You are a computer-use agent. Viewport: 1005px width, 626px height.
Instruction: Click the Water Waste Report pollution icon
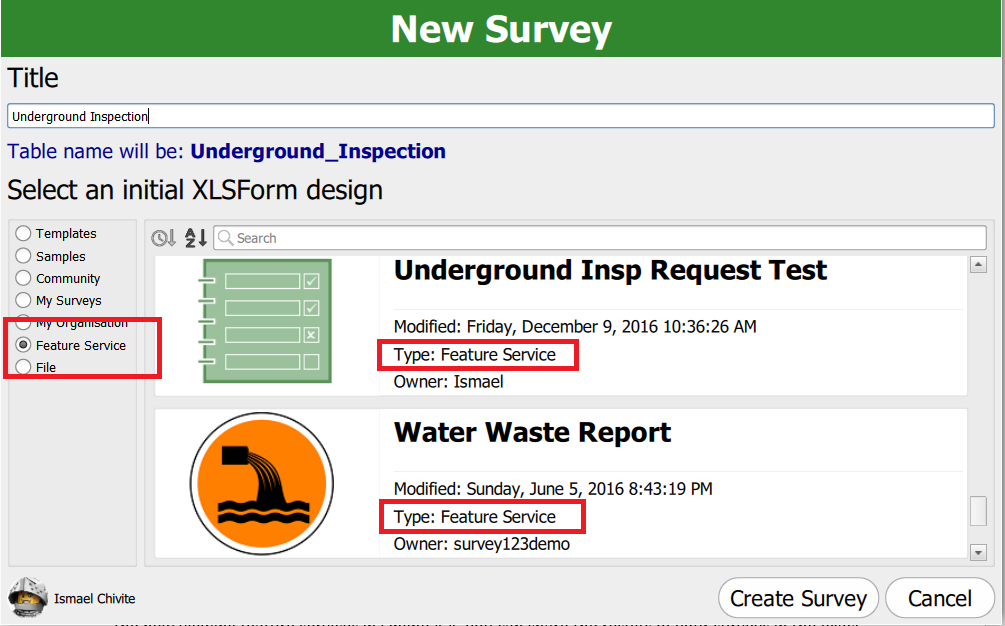click(x=259, y=482)
